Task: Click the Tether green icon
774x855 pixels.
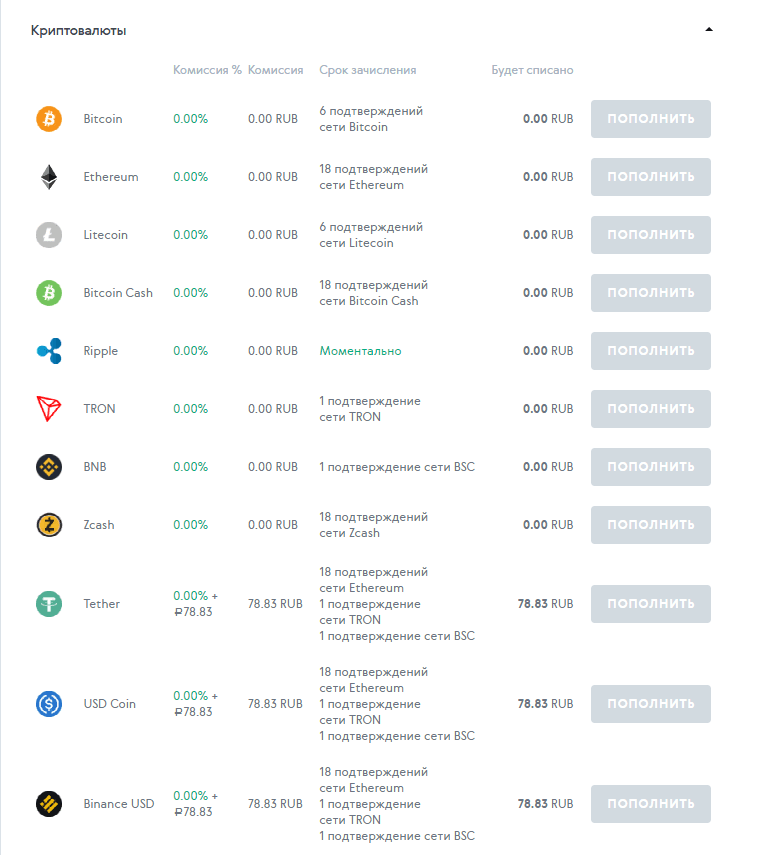Action: pyautogui.click(x=49, y=604)
